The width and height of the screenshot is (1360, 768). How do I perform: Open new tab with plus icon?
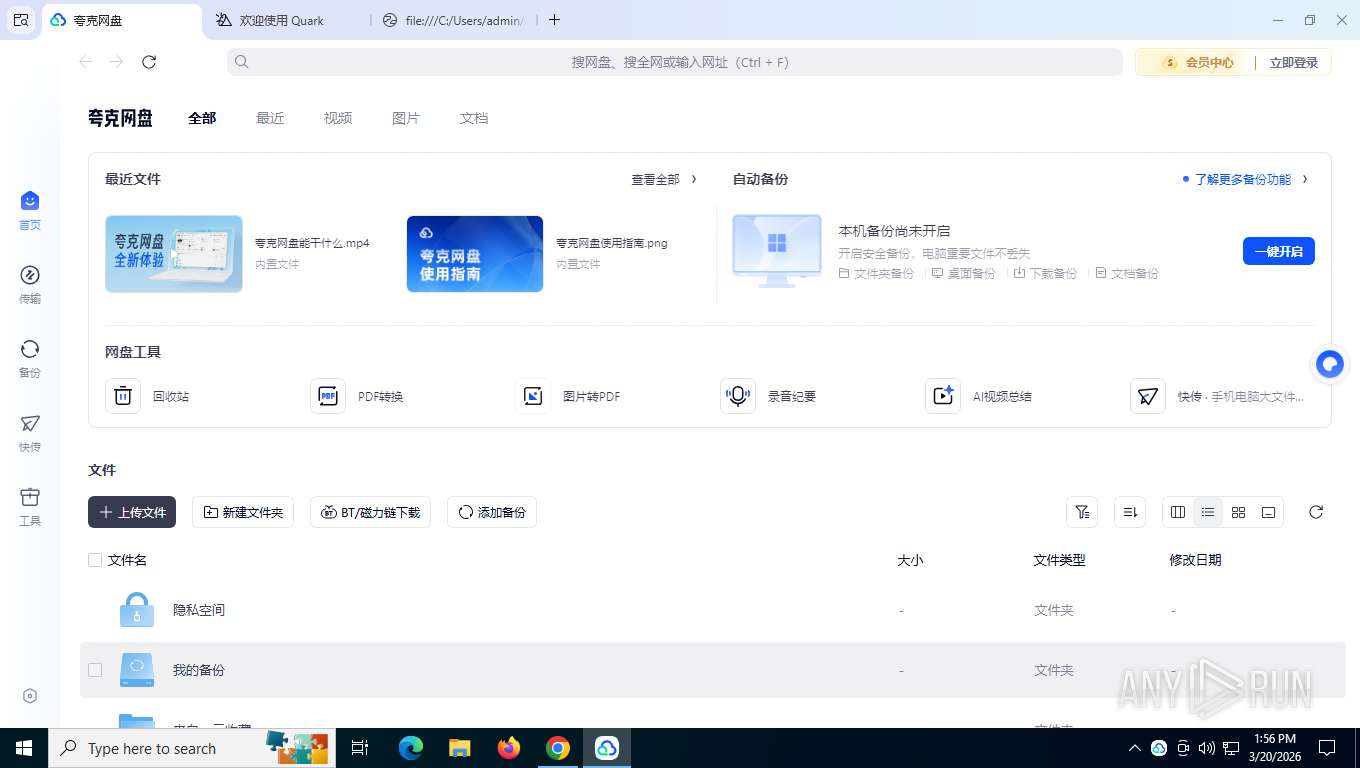[x=555, y=20]
